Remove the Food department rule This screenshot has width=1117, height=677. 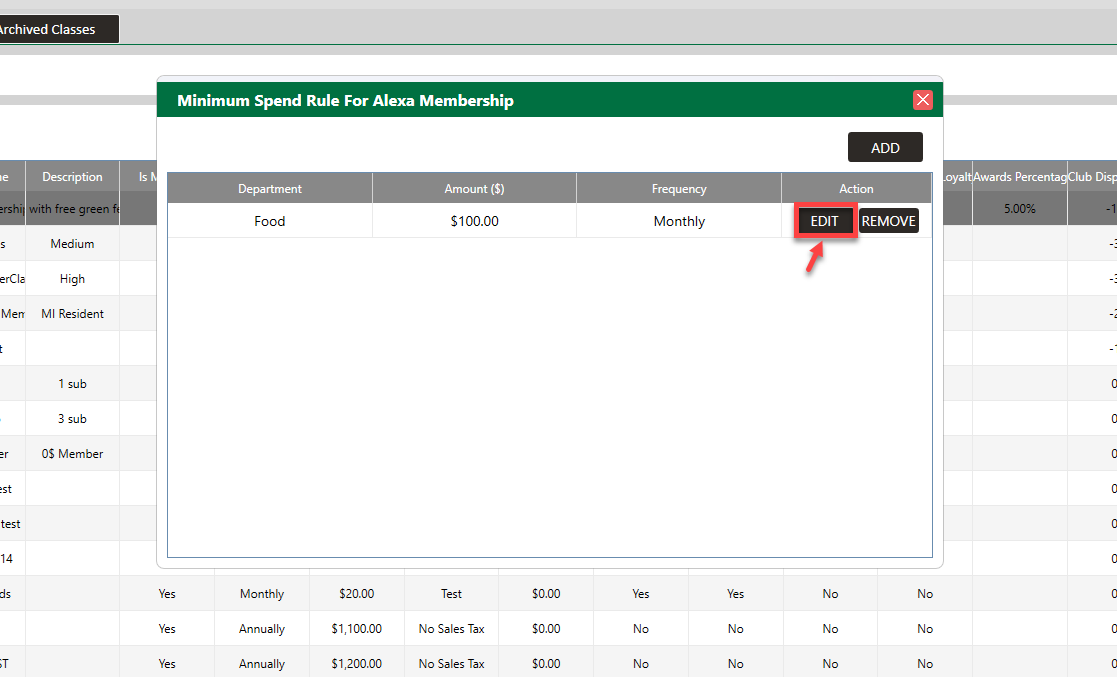pyautogui.click(x=888, y=221)
